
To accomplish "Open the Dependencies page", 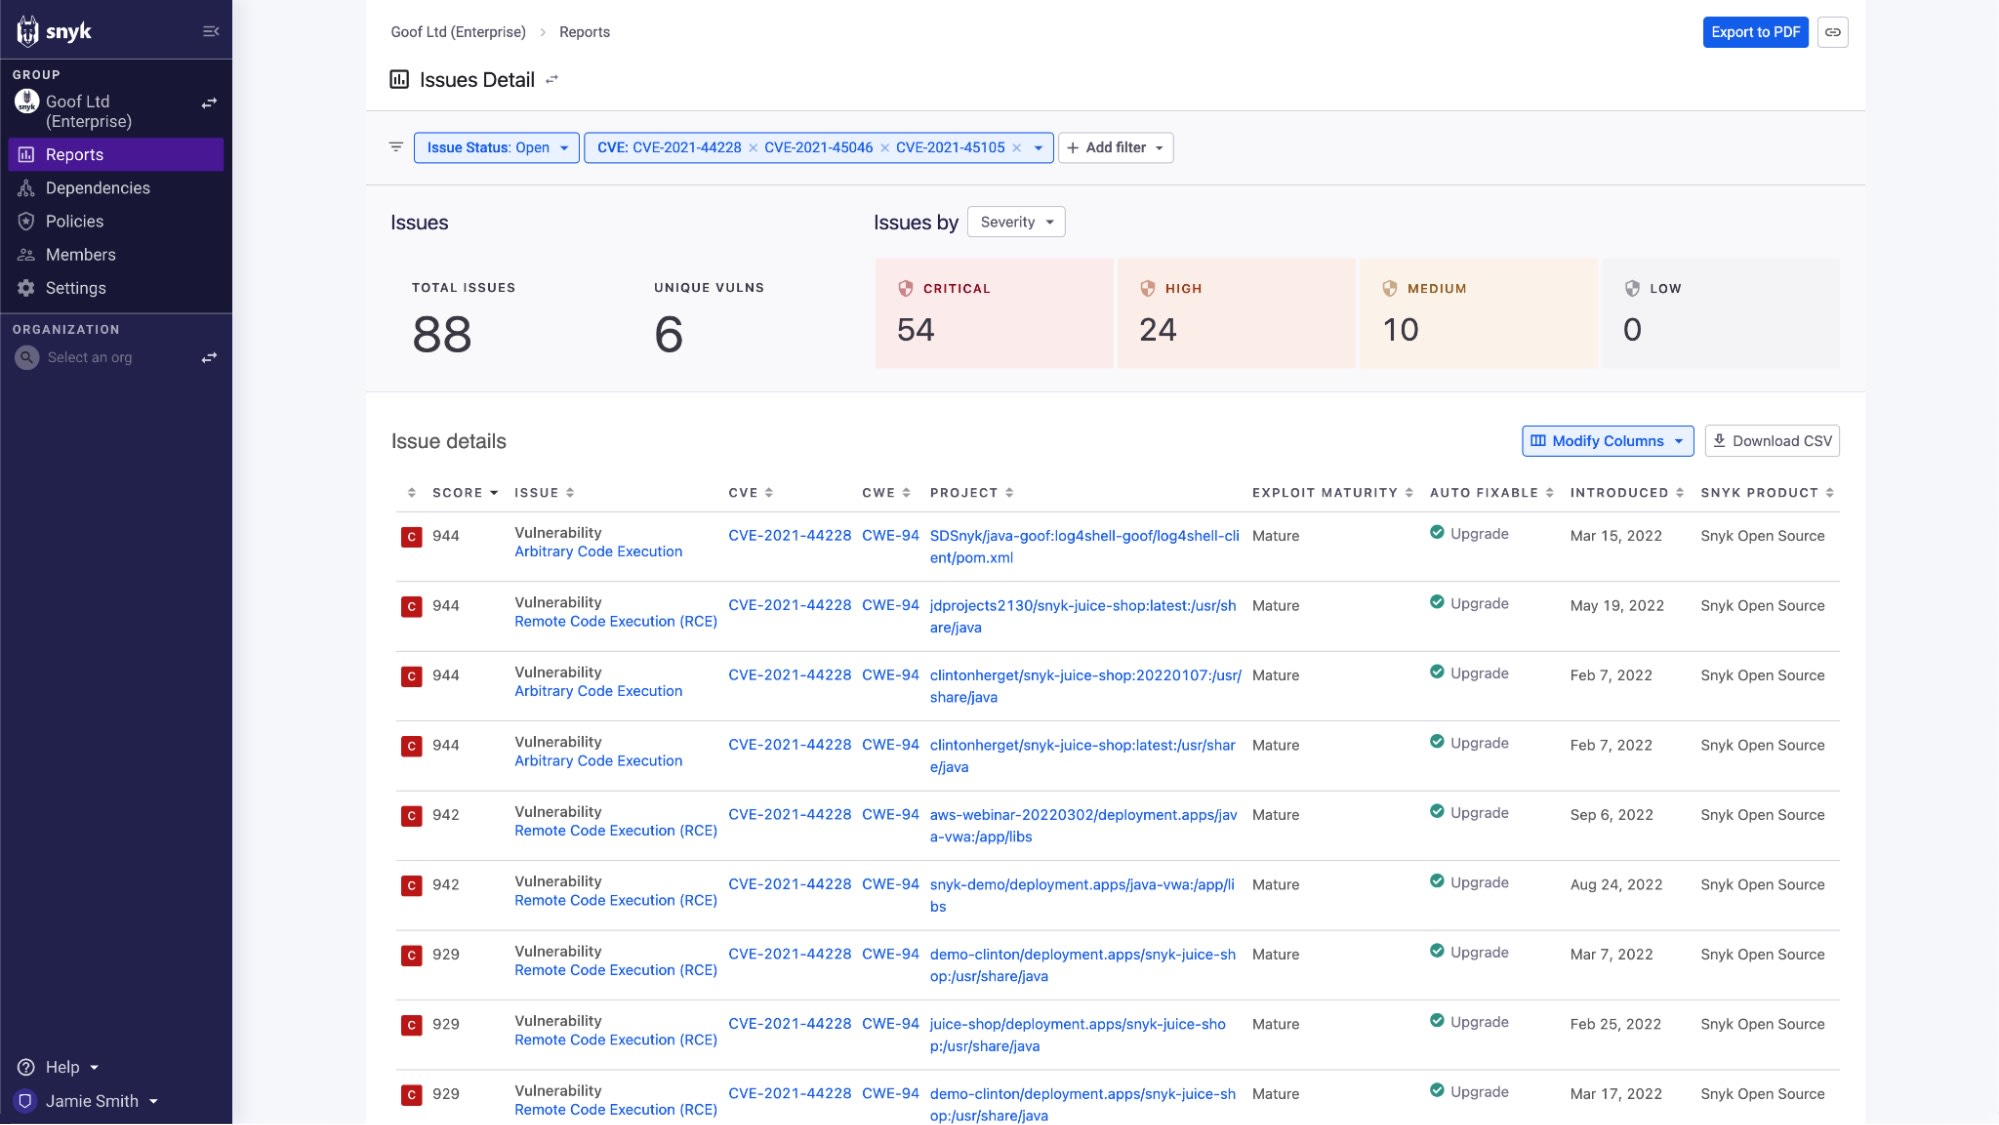I will click(x=97, y=188).
